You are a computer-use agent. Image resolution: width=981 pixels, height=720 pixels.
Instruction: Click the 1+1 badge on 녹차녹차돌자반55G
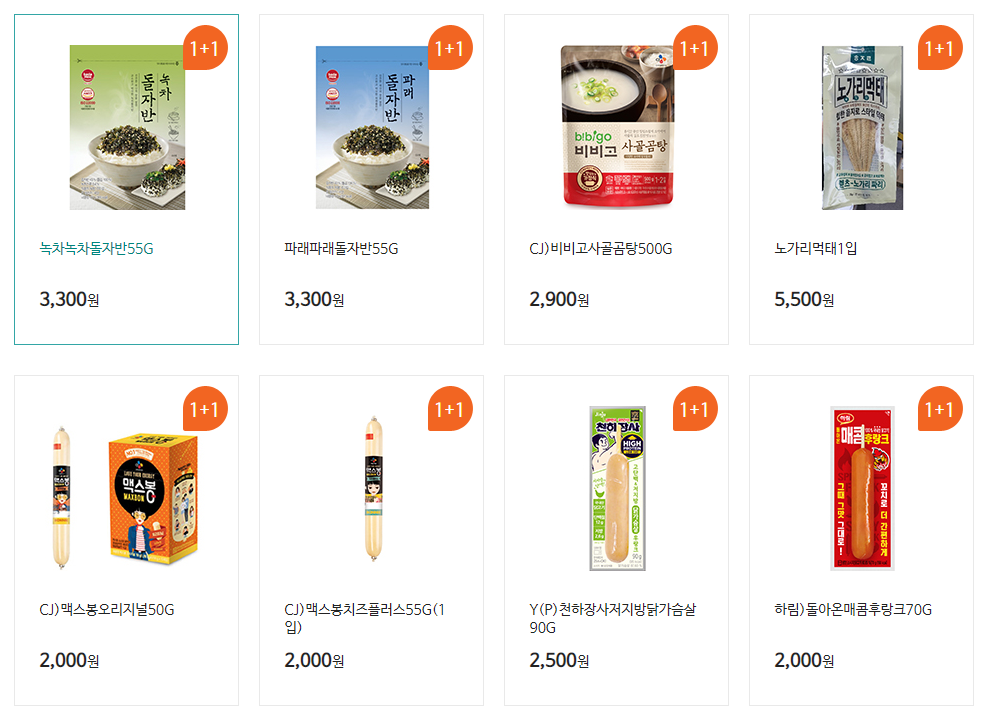coord(205,48)
